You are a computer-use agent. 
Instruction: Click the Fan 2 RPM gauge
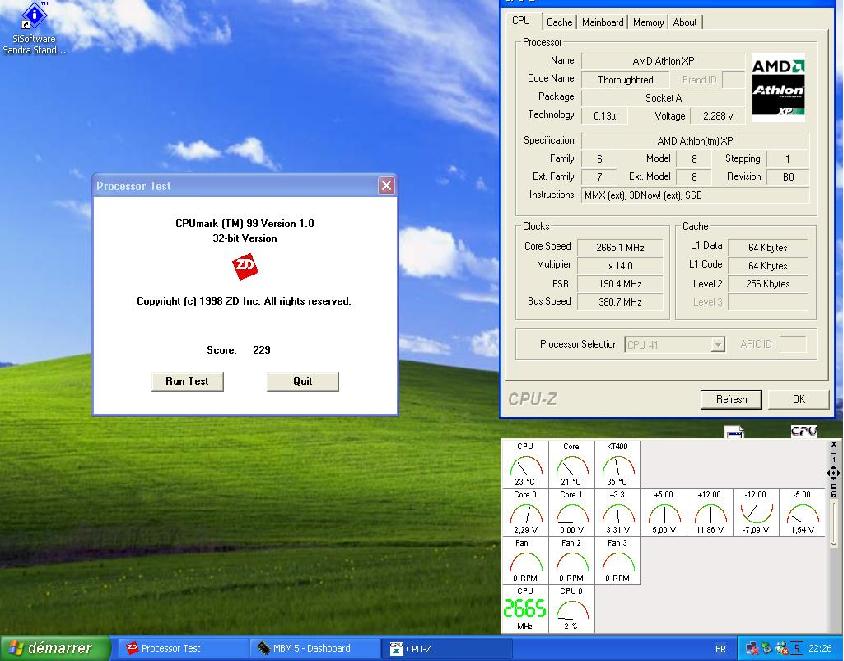tap(571, 560)
